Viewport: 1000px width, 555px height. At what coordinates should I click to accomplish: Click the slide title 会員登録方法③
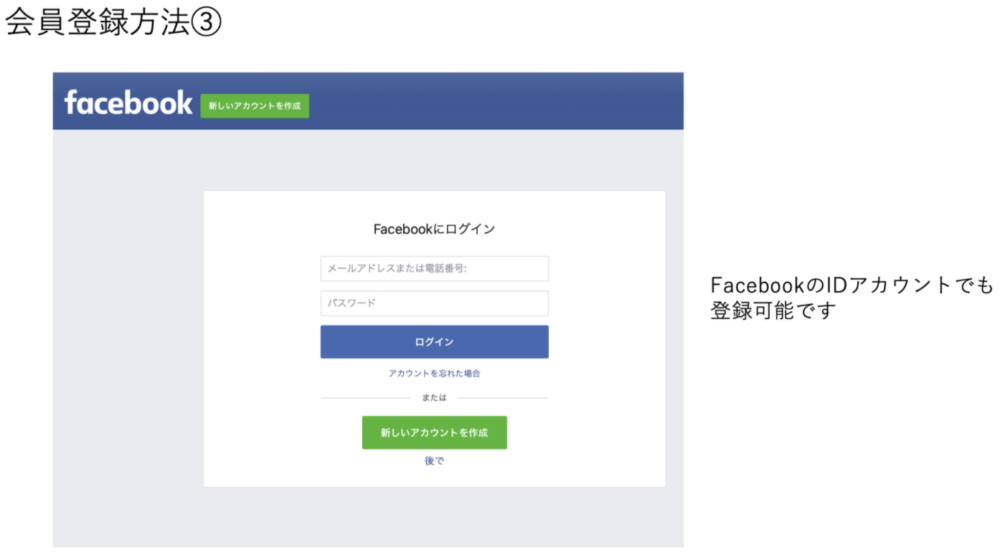113,22
